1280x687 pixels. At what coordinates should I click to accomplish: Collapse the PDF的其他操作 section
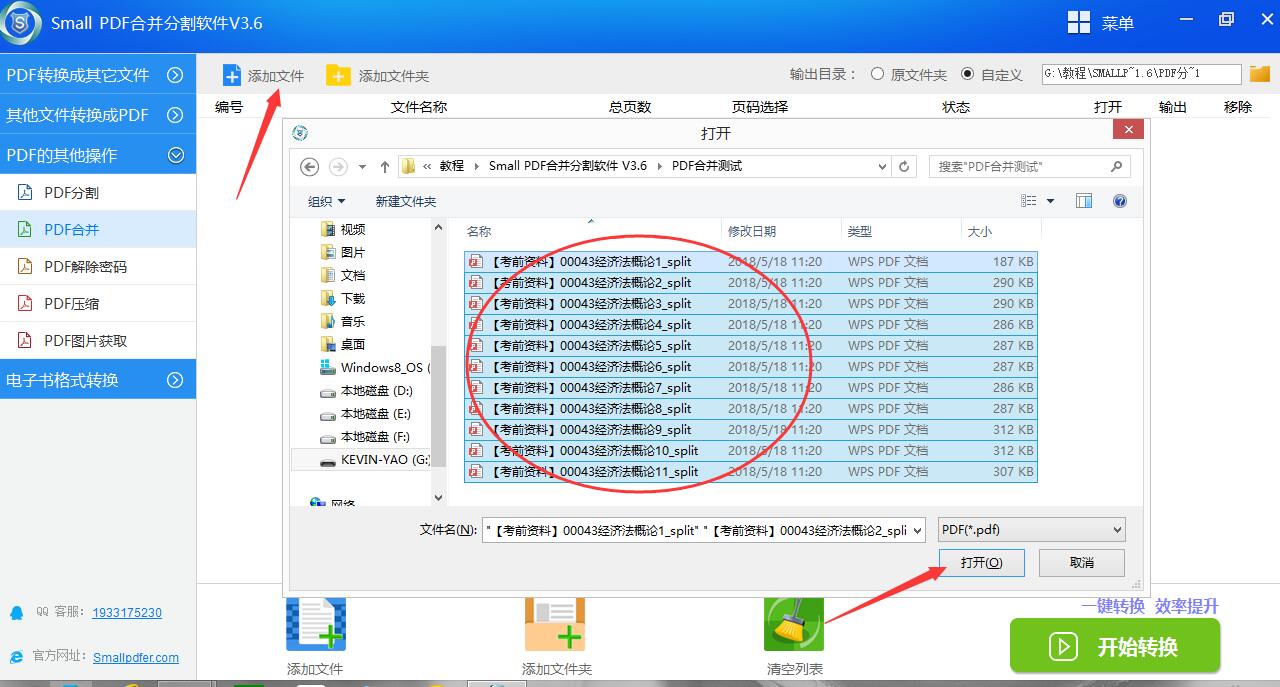175,155
